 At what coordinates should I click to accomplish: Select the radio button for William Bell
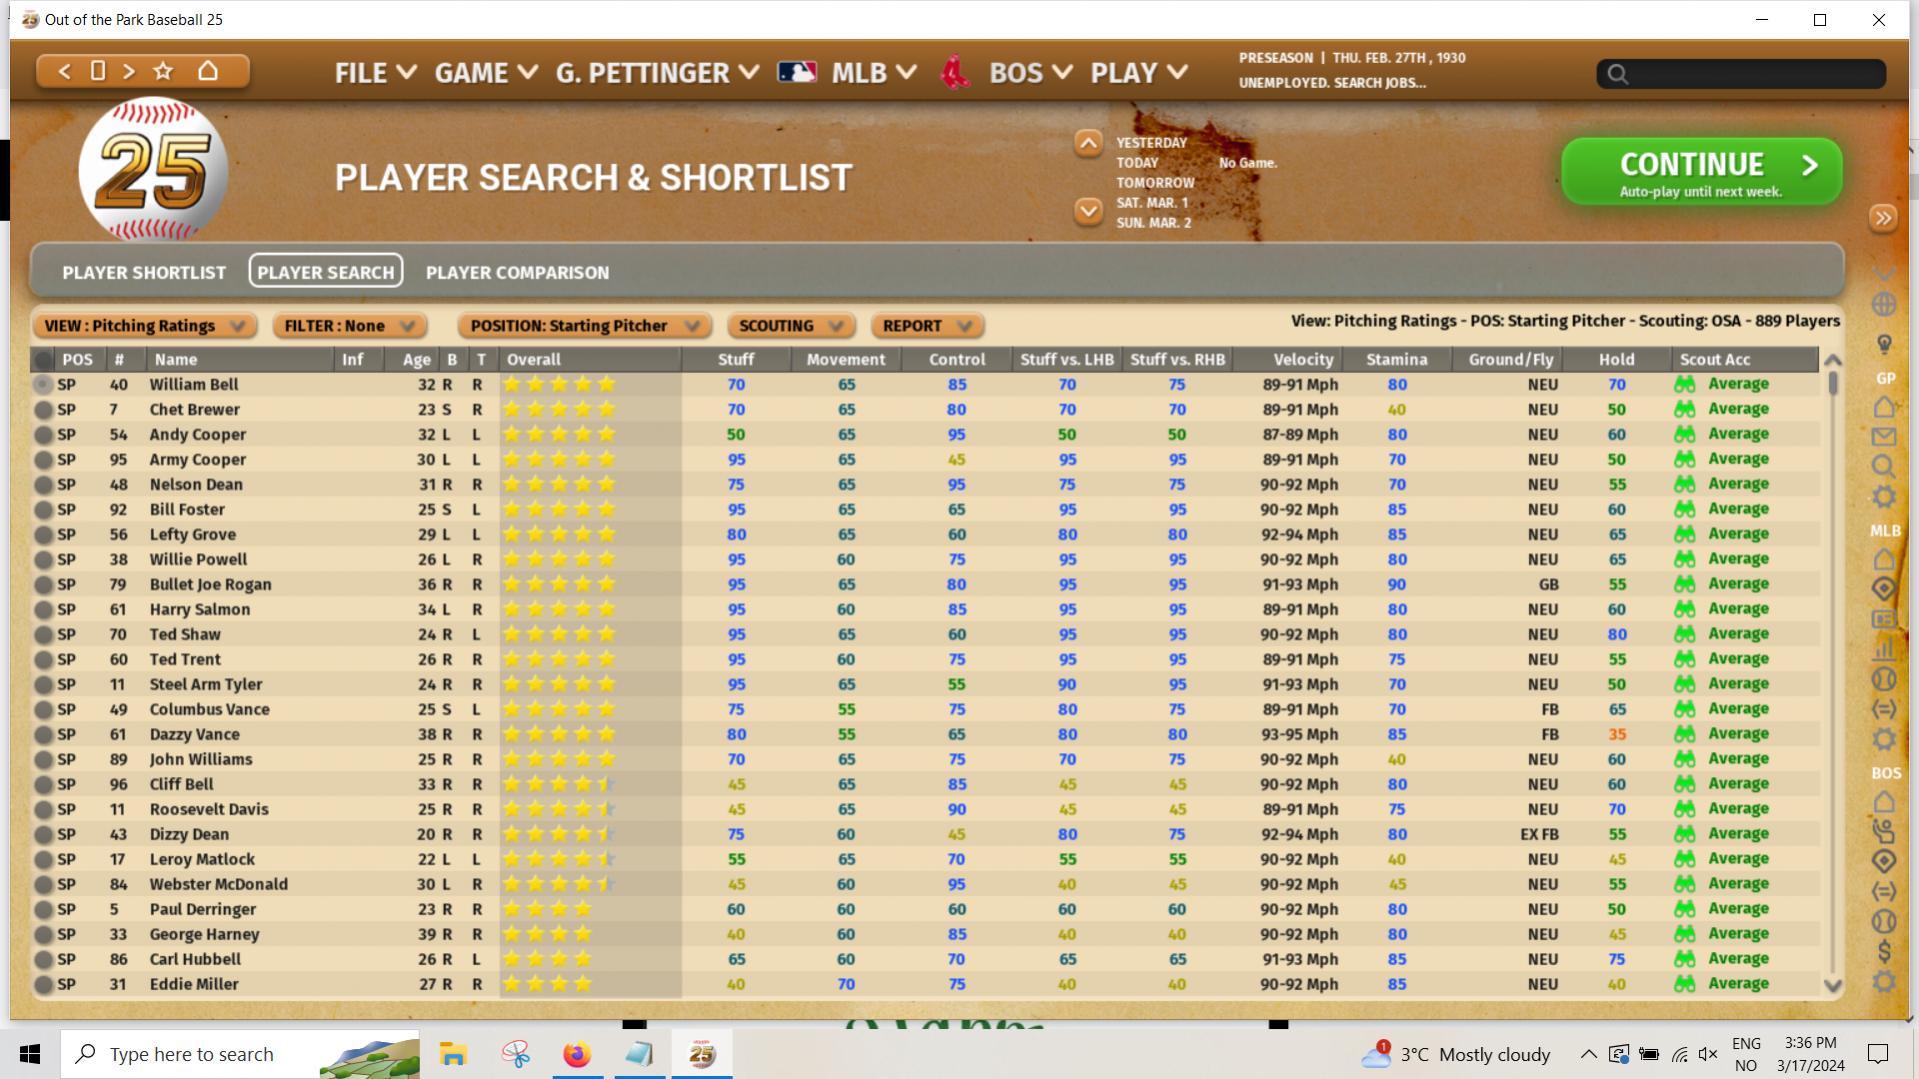click(43, 385)
